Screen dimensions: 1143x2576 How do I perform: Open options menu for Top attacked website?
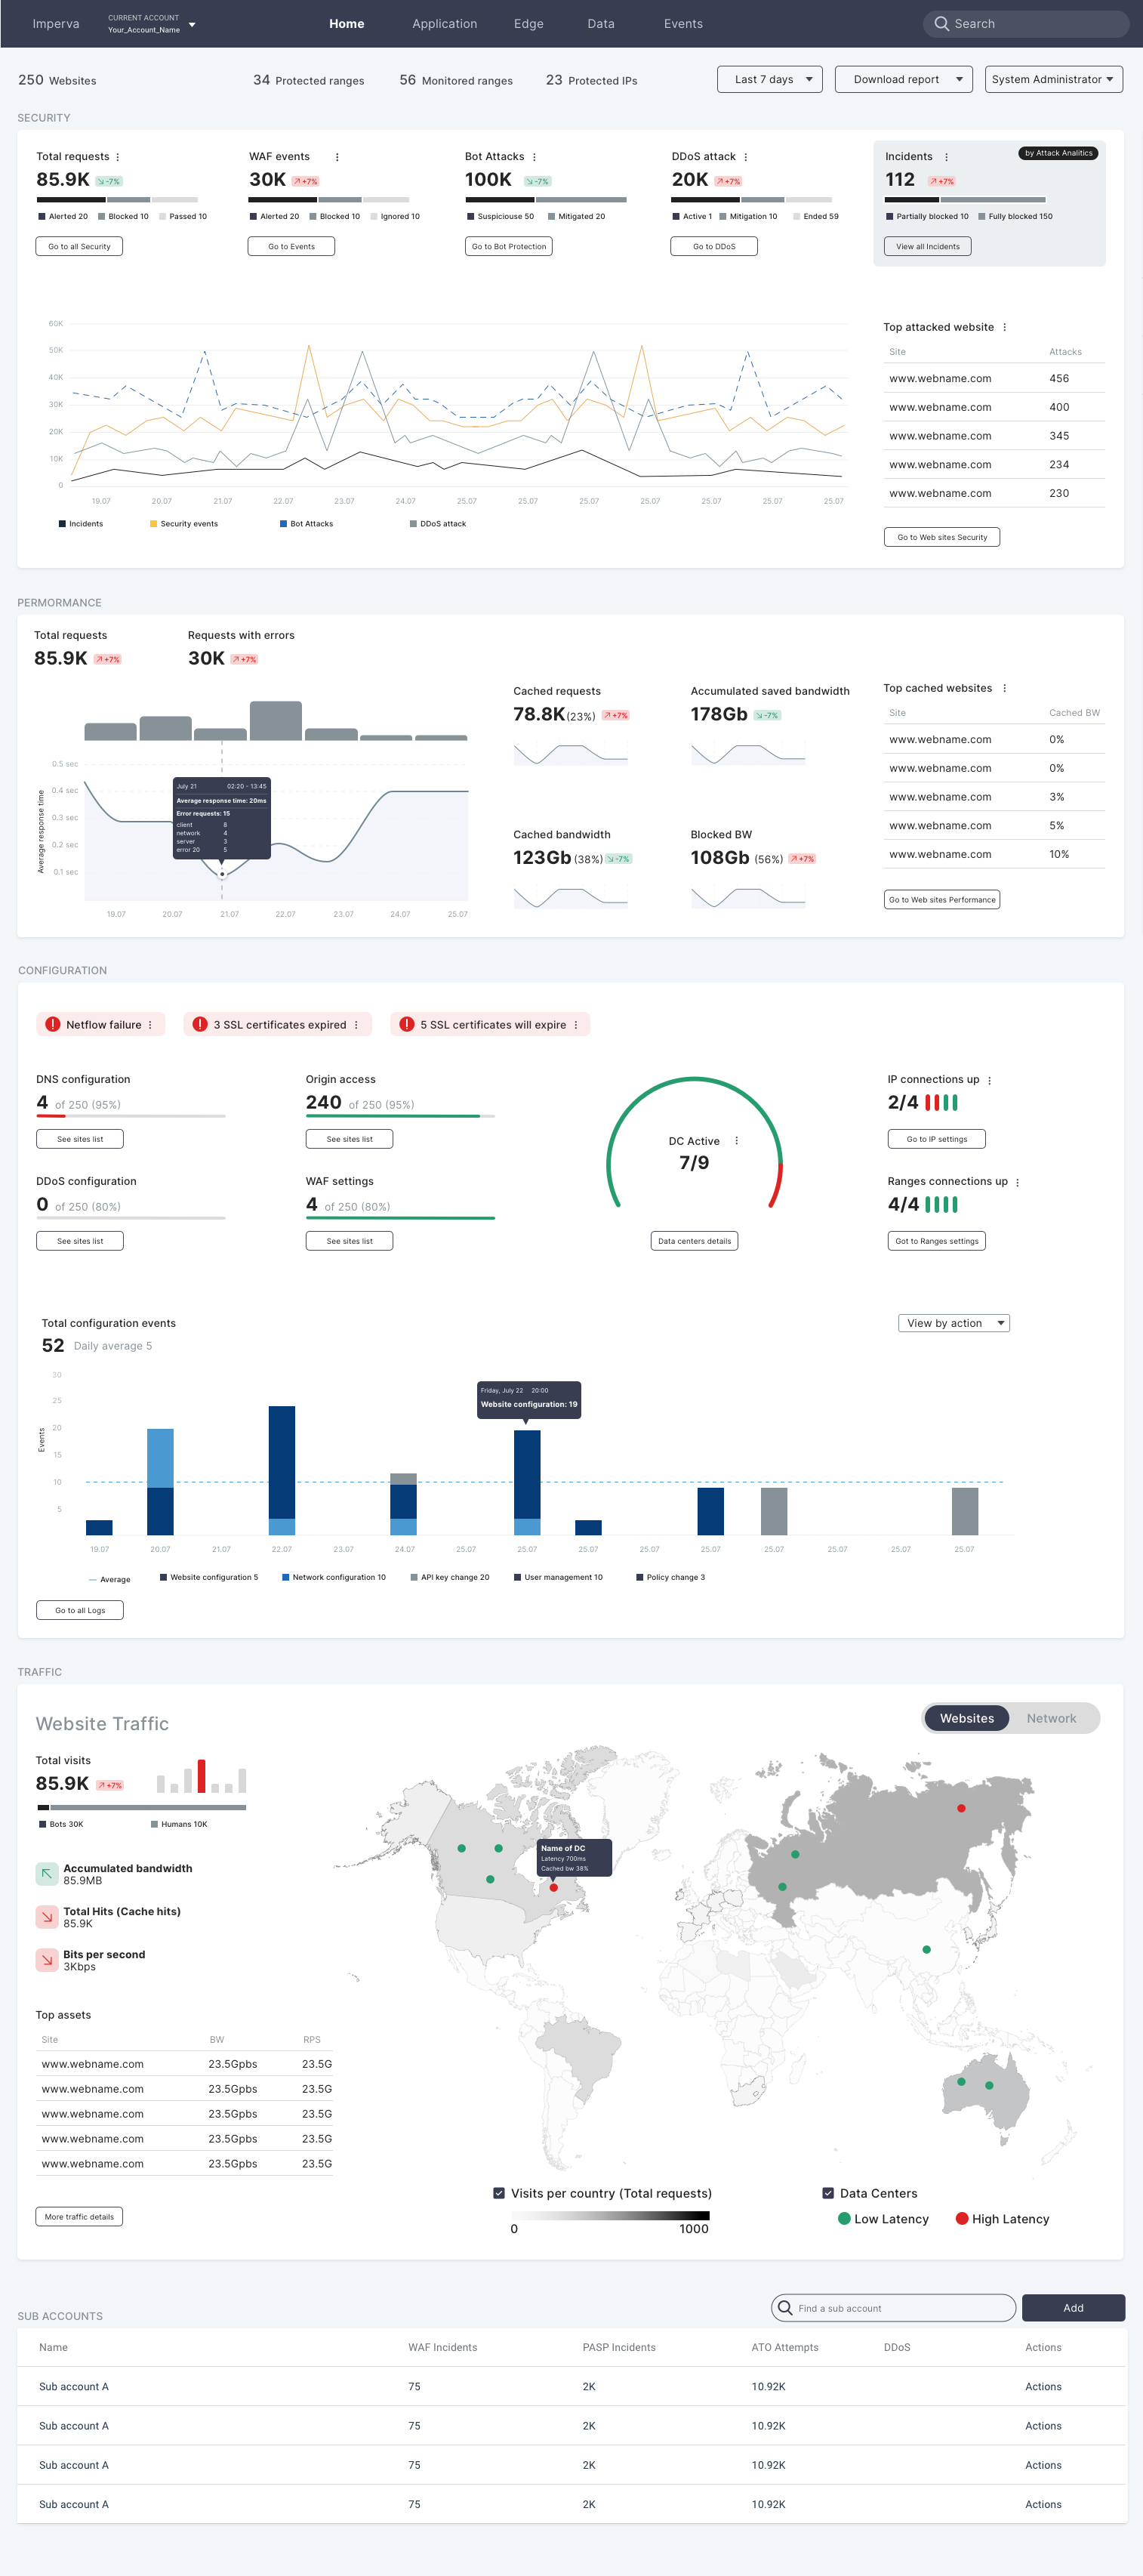(x=1004, y=328)
